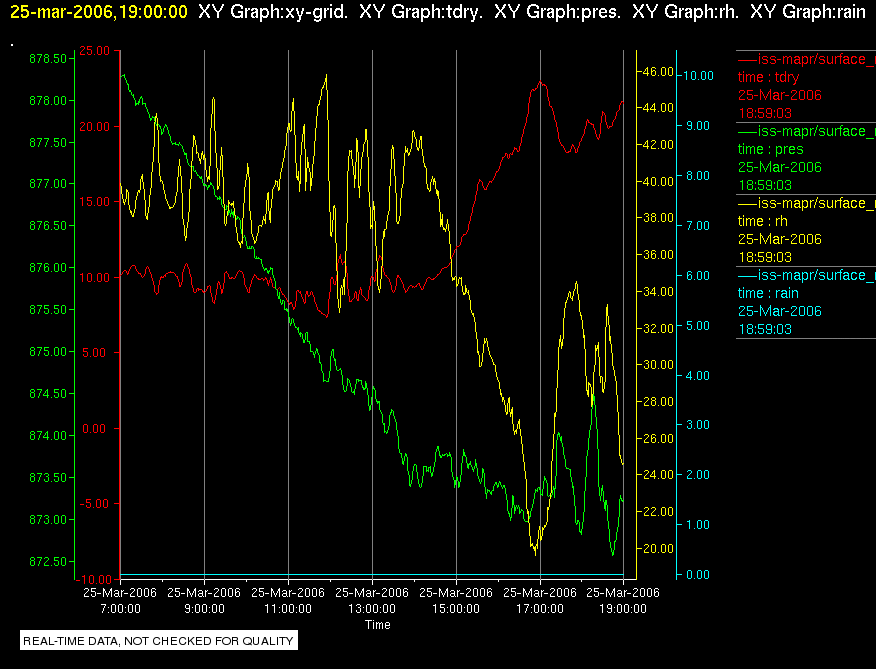876x669 pixels.
Task: Click the 'time : rain' legend label
Action: (768, 293)
